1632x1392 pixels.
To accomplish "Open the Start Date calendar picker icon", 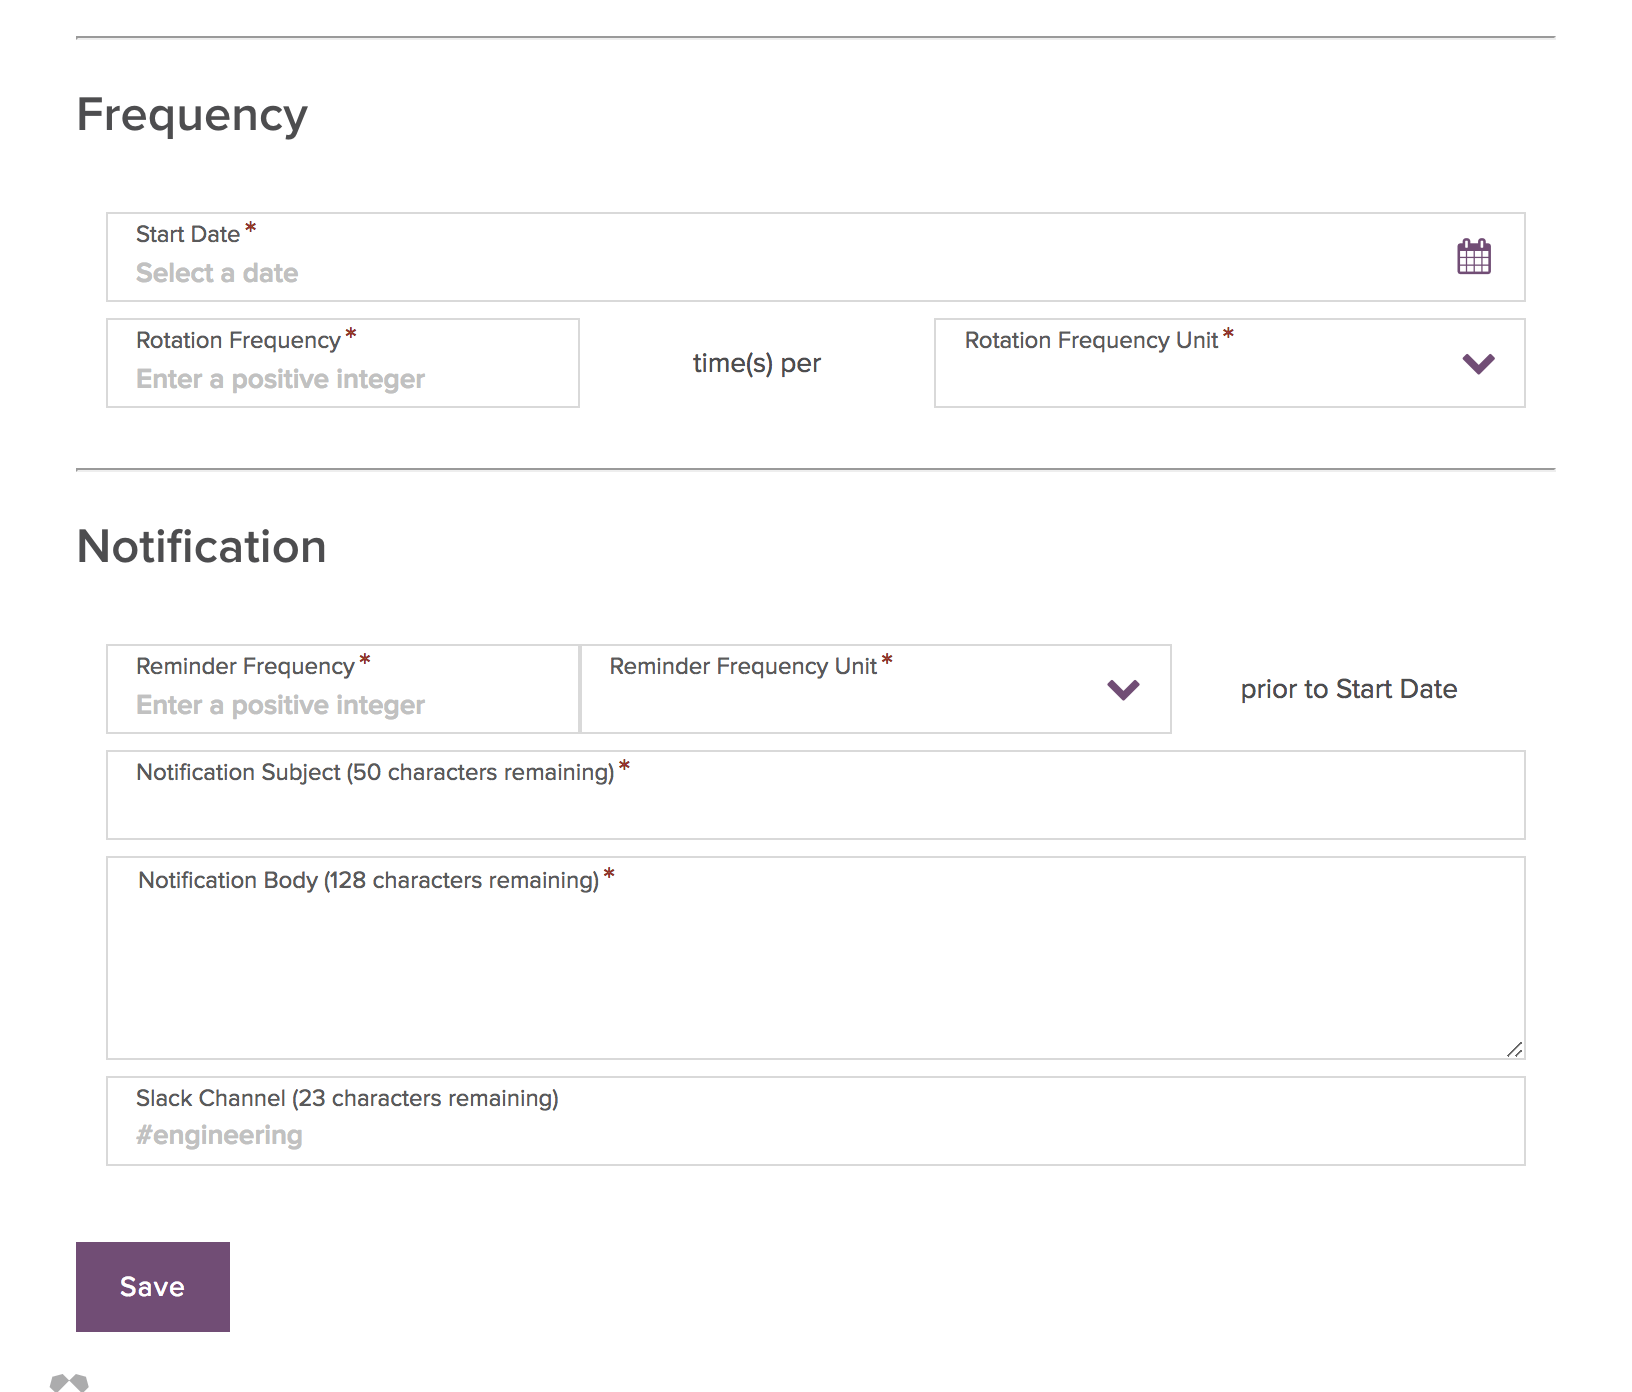I will tap(1473, 257).
